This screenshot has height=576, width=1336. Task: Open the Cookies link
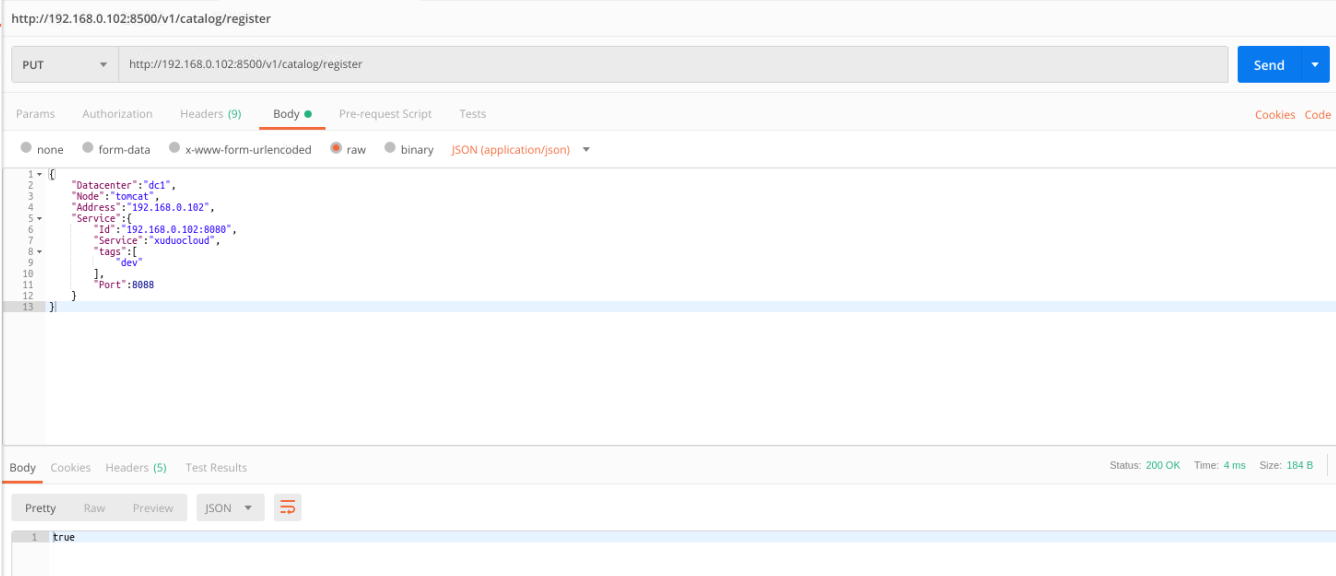pyautogui.click(x=1275, y=115)
